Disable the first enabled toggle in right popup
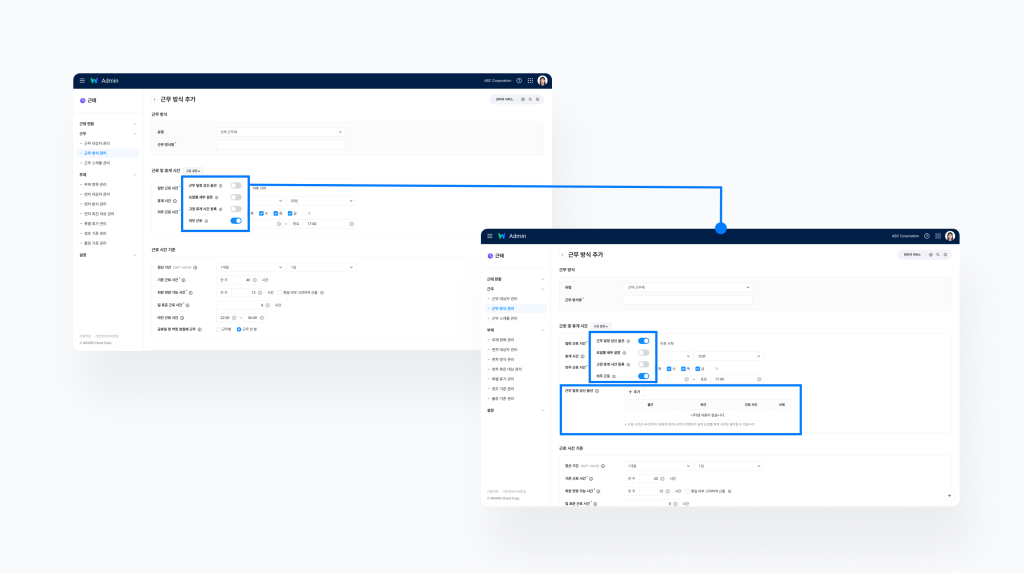The height and width of the screenshot is (573, 1024). pyautogui.click(x=643, y=341)
